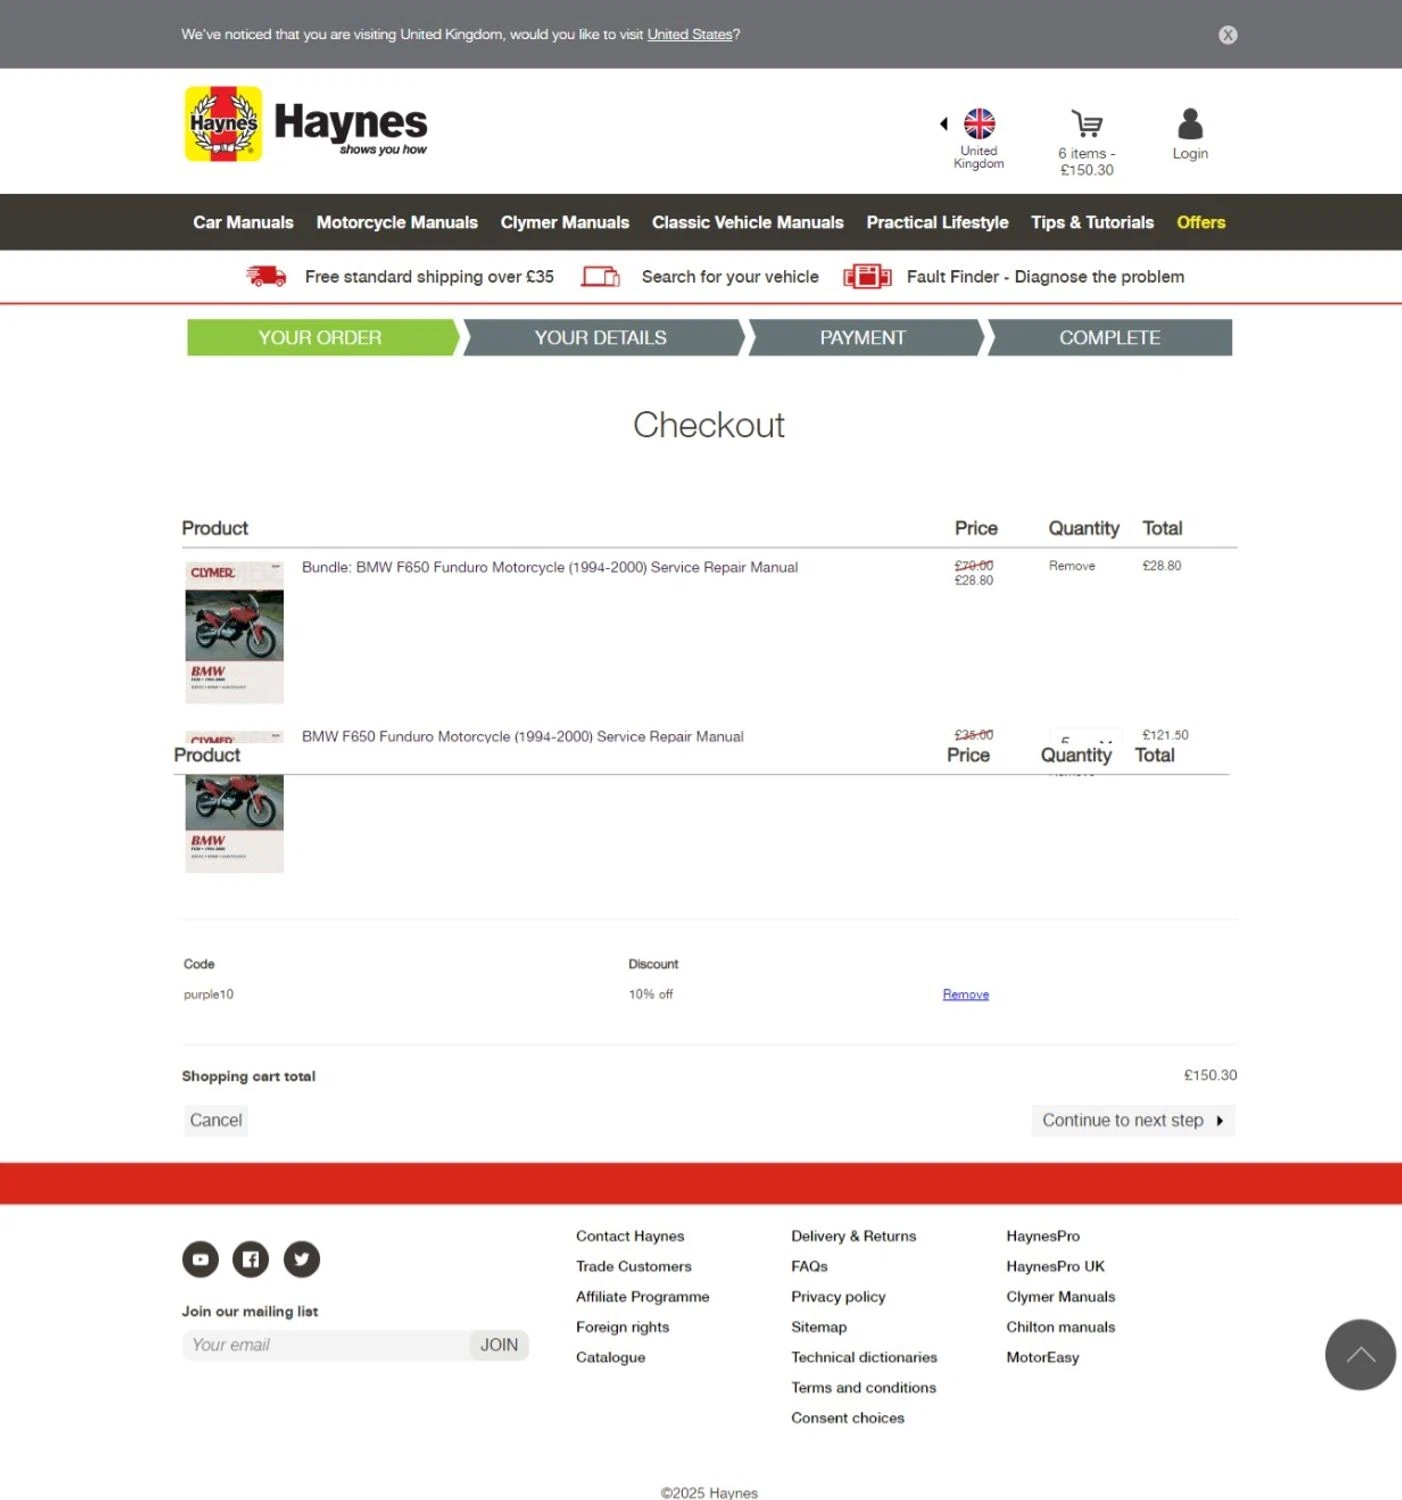Open the non-bundle BMW F650 Funduro product title
The image size is (1402, 1500).
point(523,736)
